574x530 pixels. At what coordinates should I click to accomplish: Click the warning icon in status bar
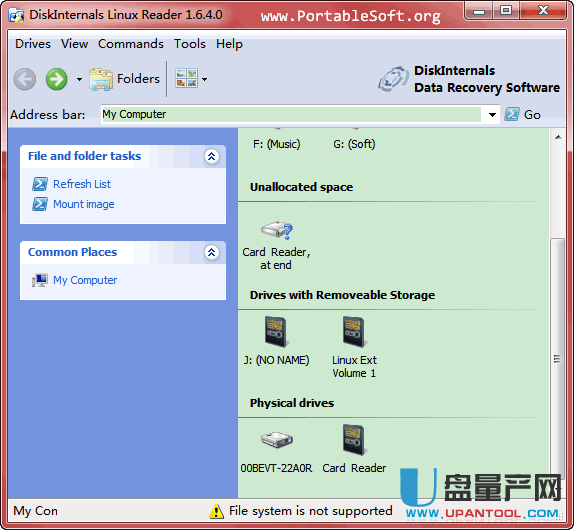(x=216, y=511)
